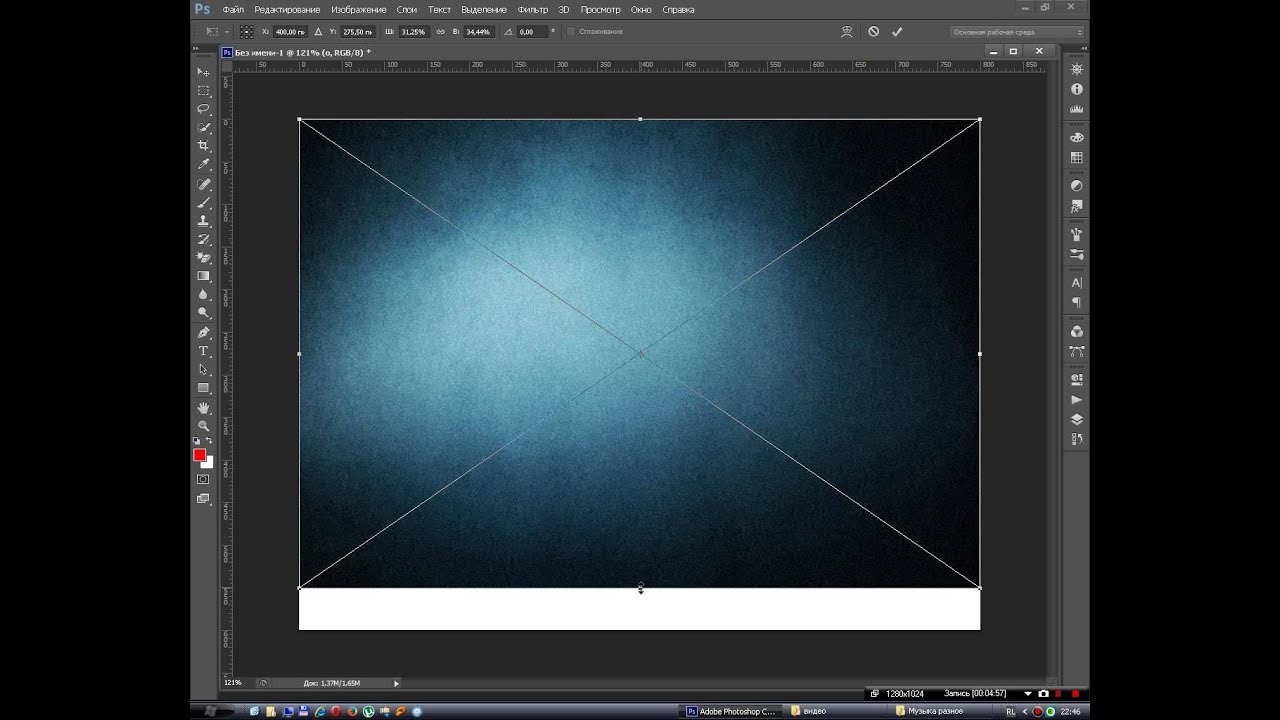Toggle the Сглаживание checkbox
The image size is (1280, 720).
pyautogui.click(x=570, y=32)
